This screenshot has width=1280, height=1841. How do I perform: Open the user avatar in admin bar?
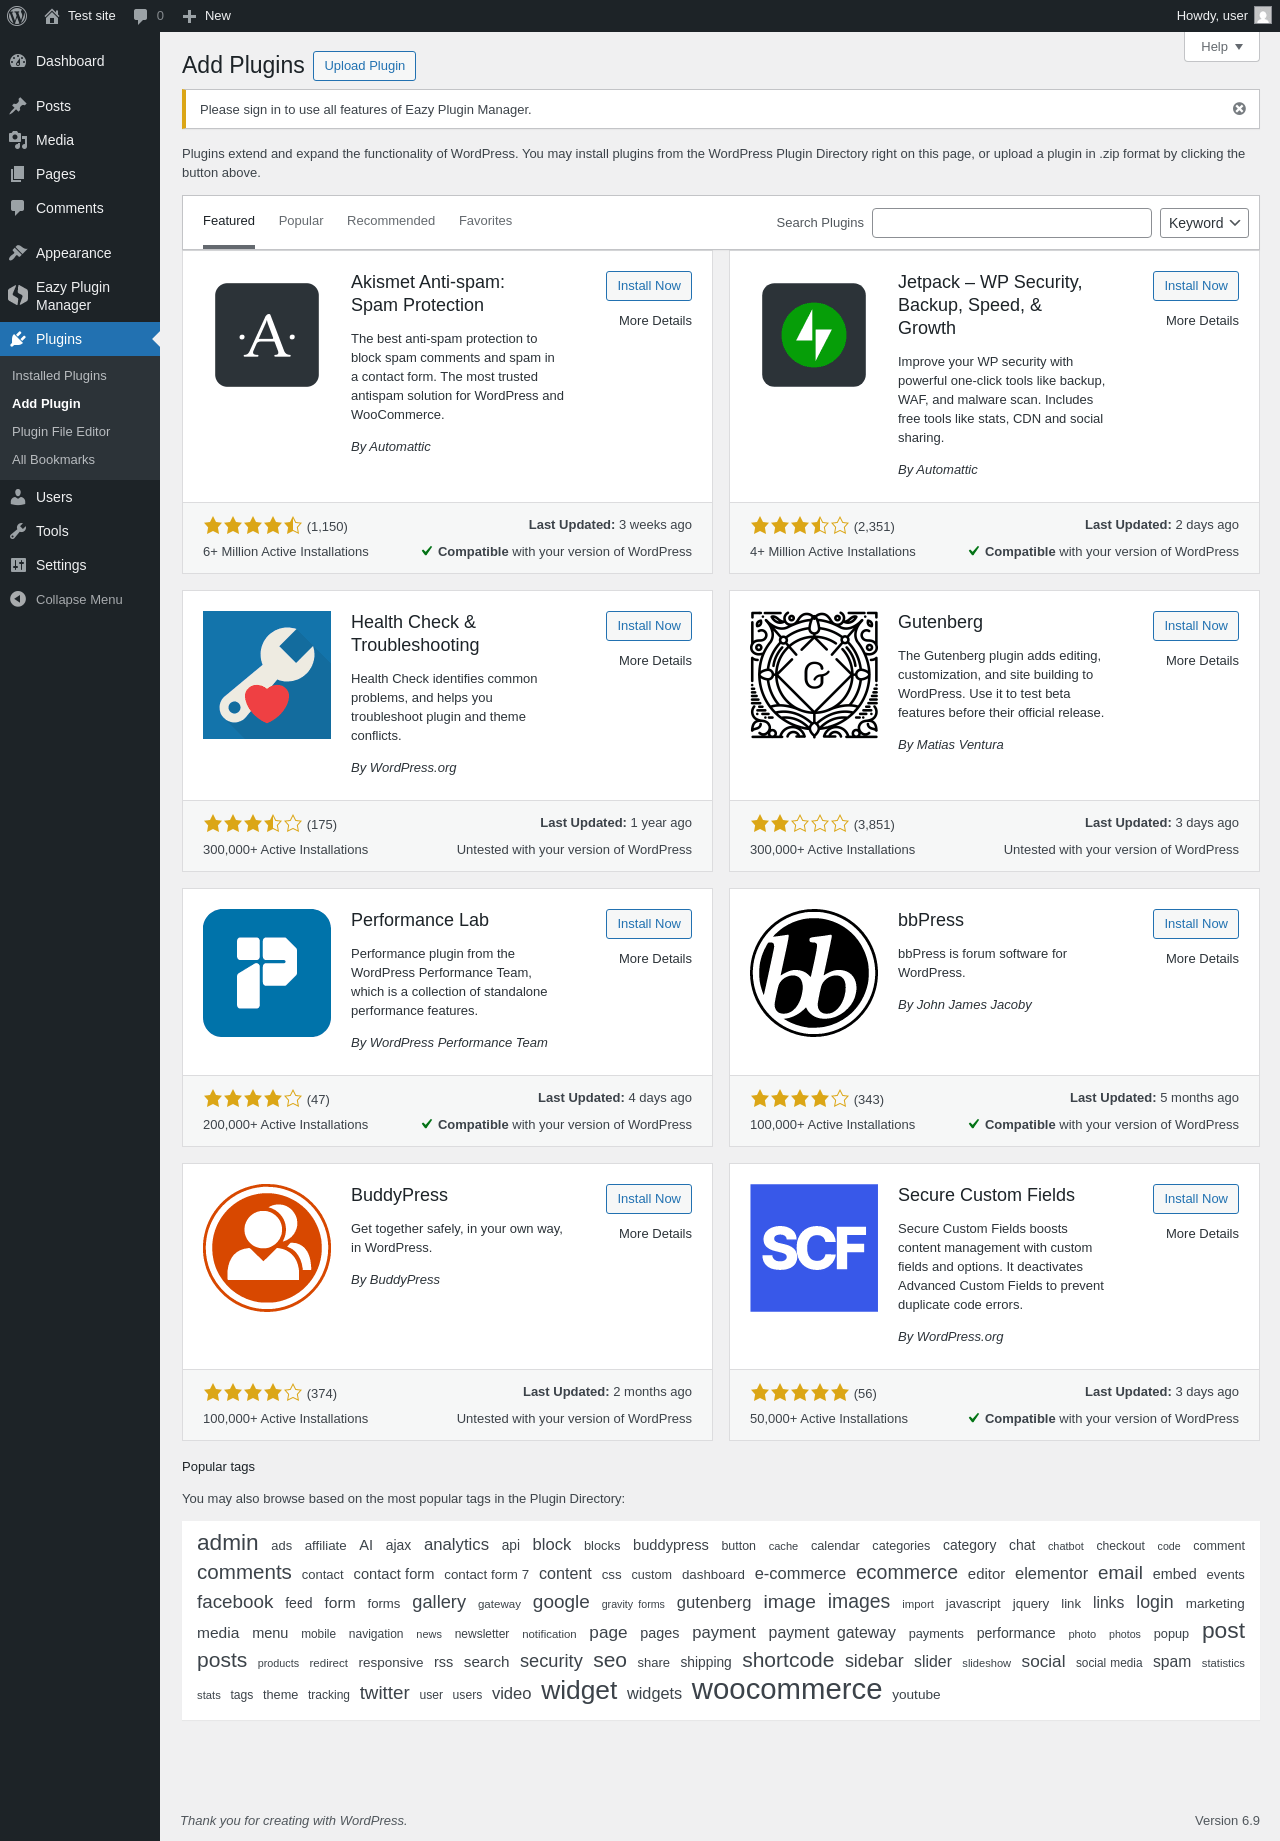(1263, 16)
